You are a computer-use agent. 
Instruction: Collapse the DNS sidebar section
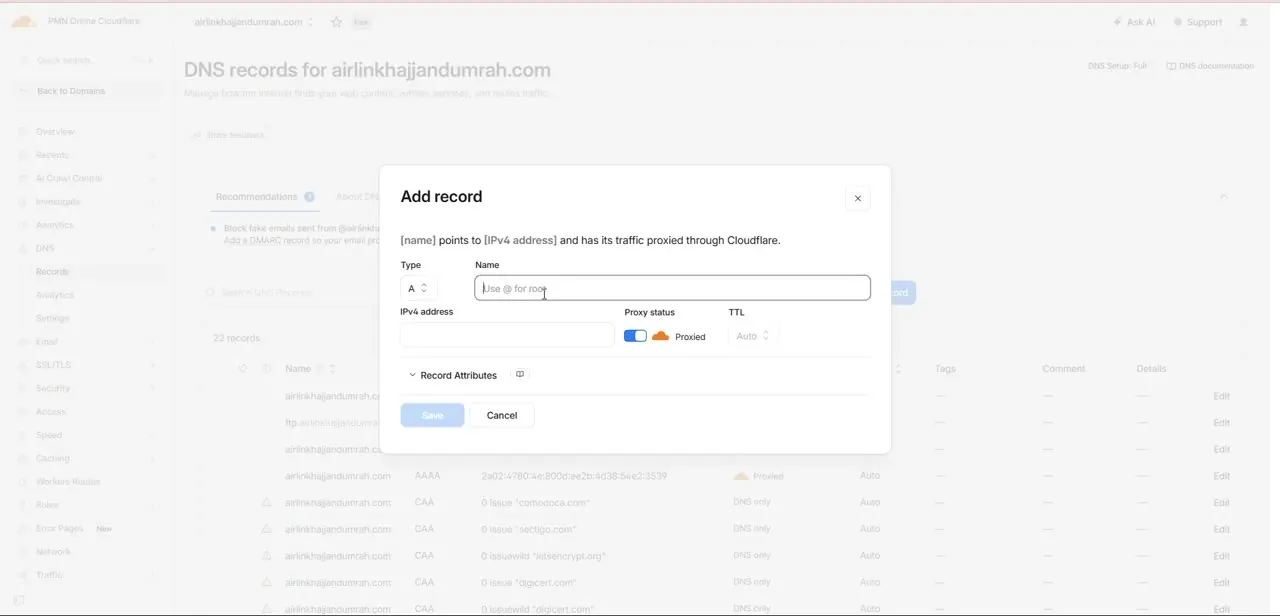point(87,248)
